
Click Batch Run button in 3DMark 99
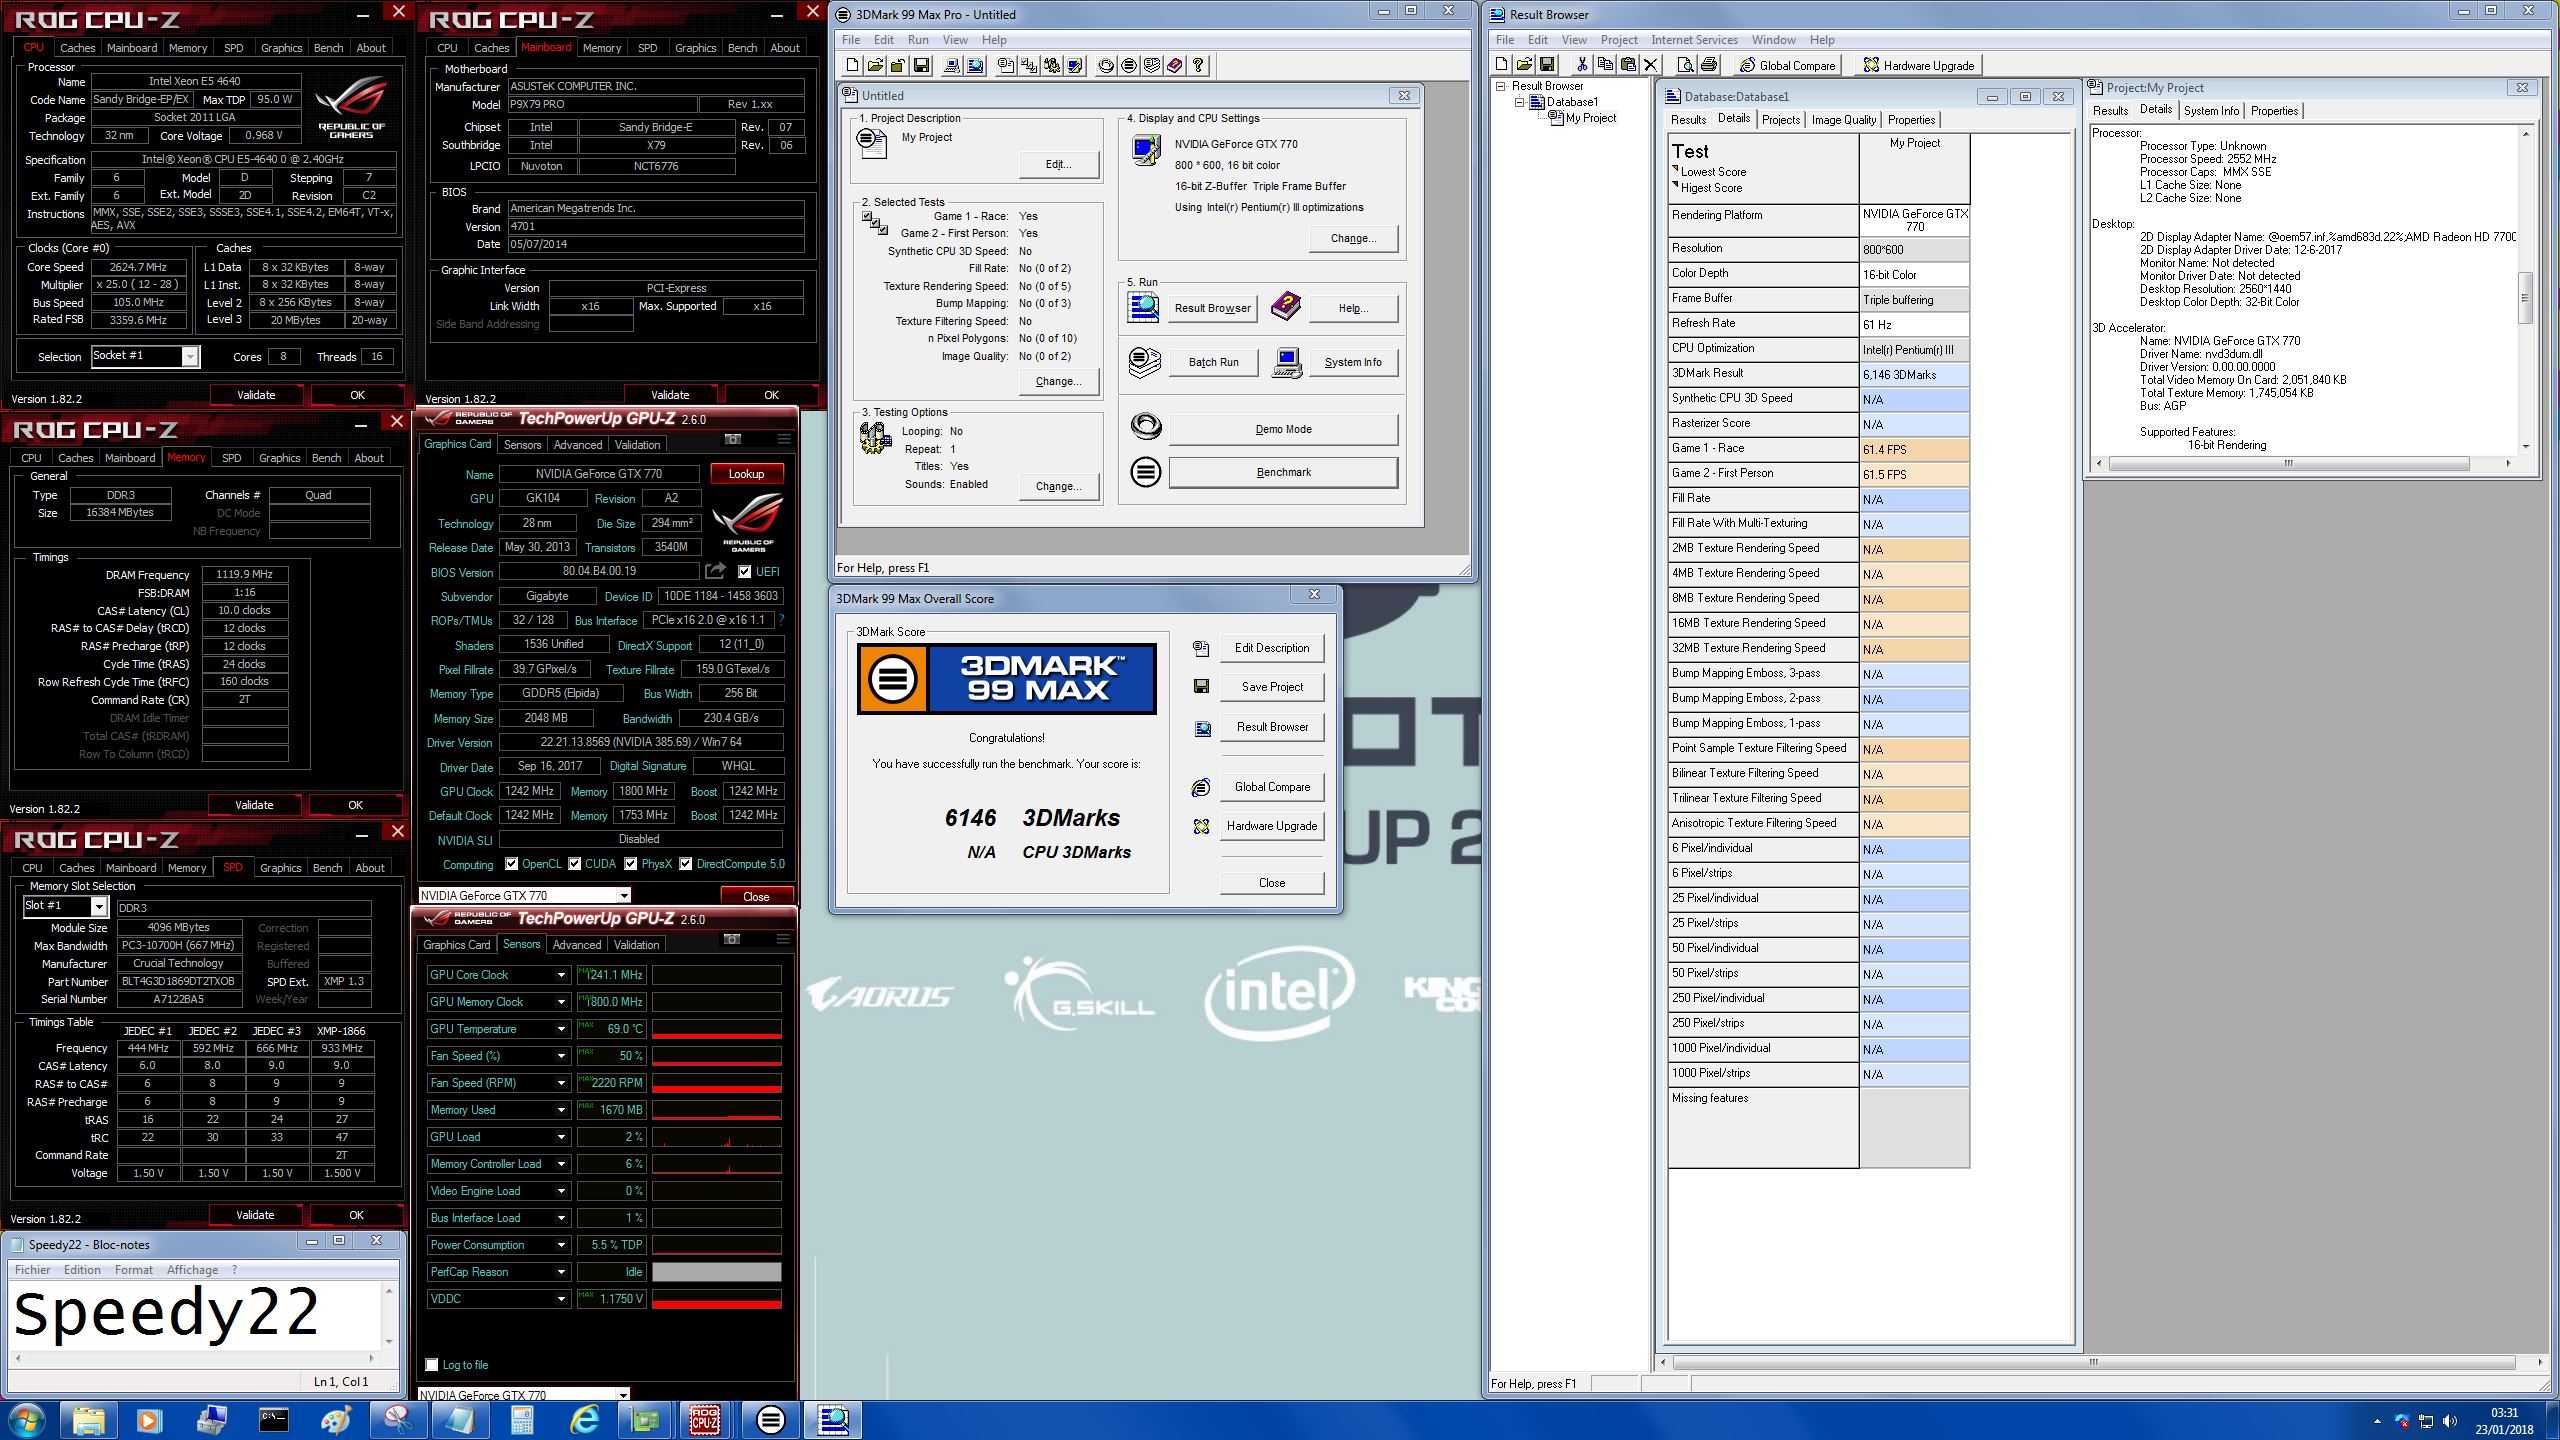(x=1213, y=362)
